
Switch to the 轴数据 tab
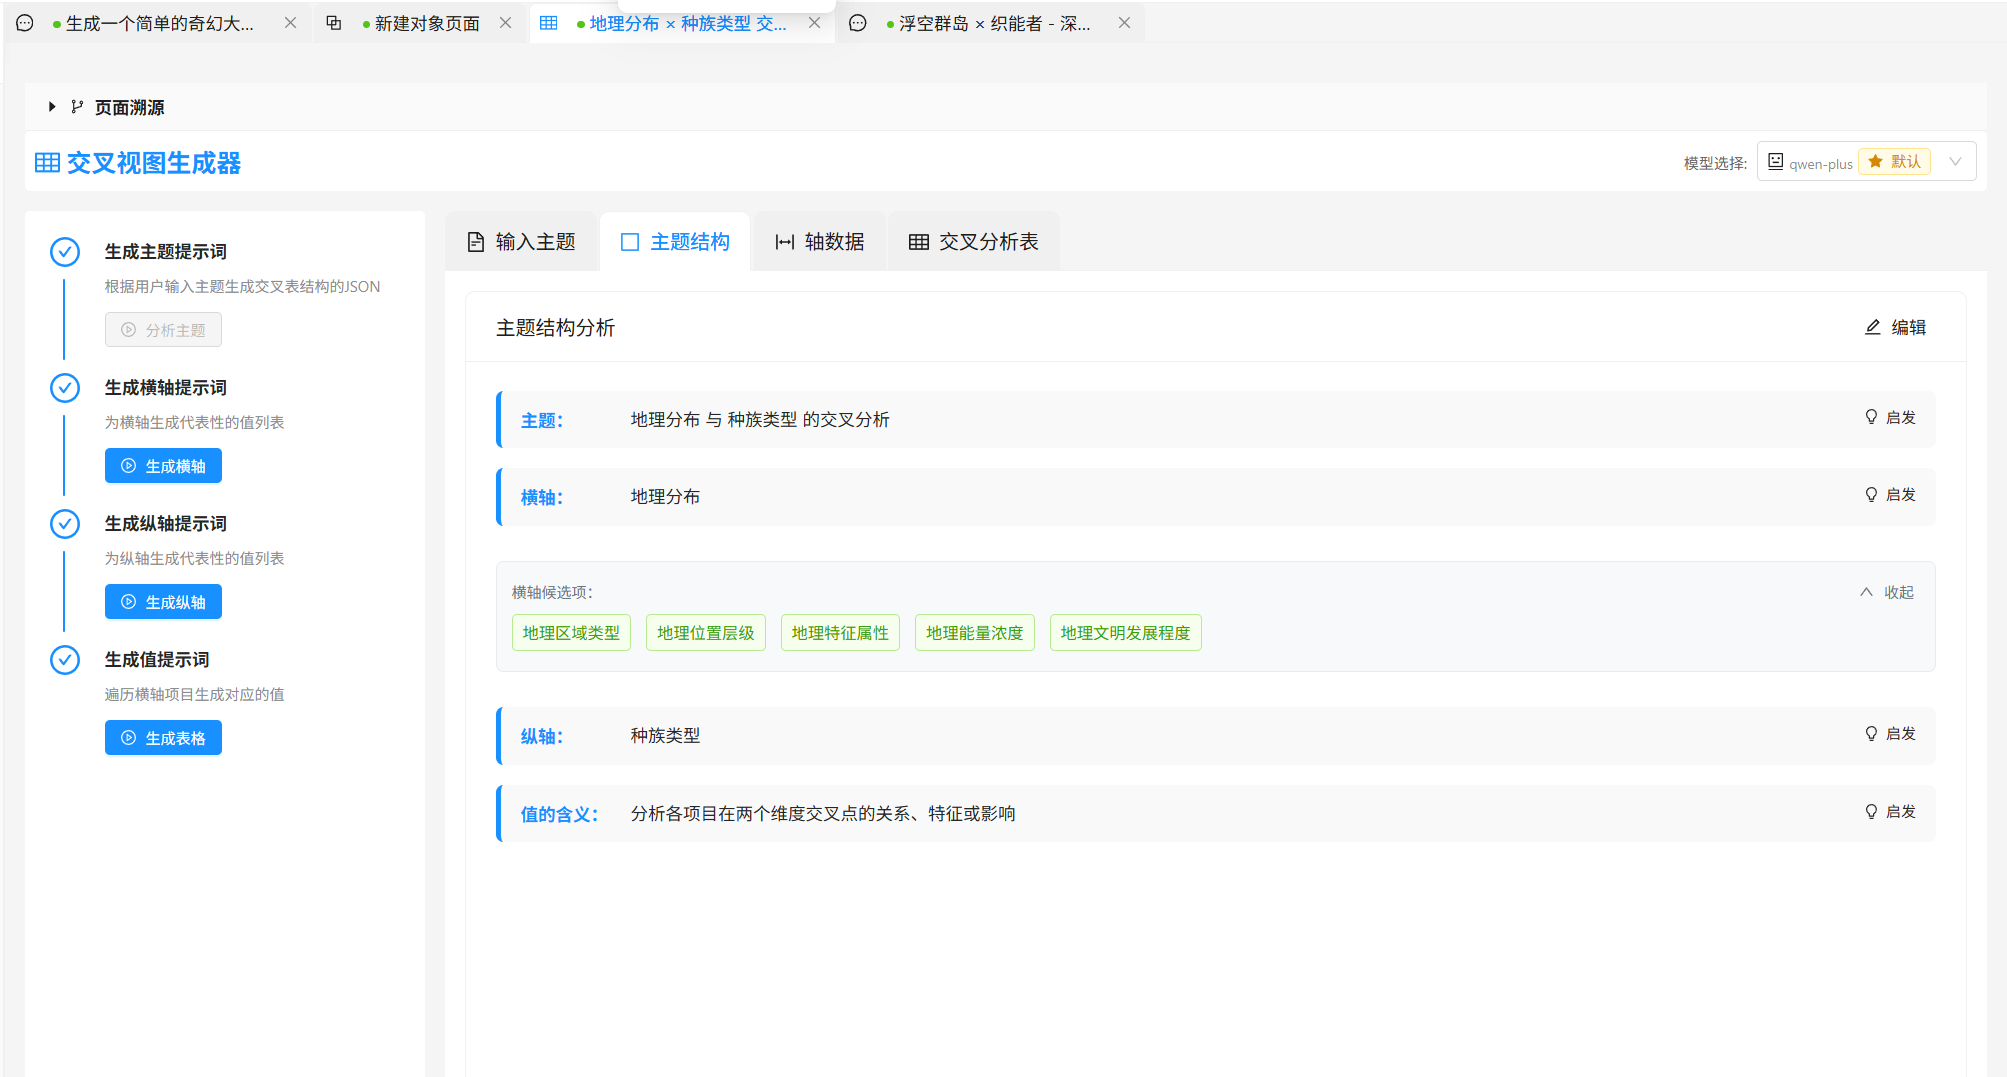[820, 242]
